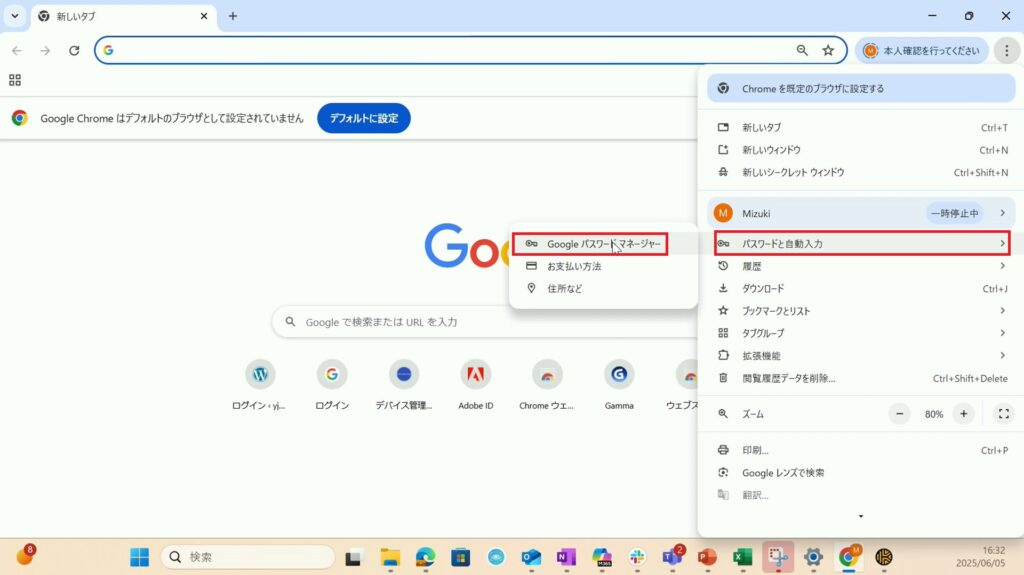Click the back navigation arrow
The height and width of the screenshot is (575, 1024).
point(16,50)
